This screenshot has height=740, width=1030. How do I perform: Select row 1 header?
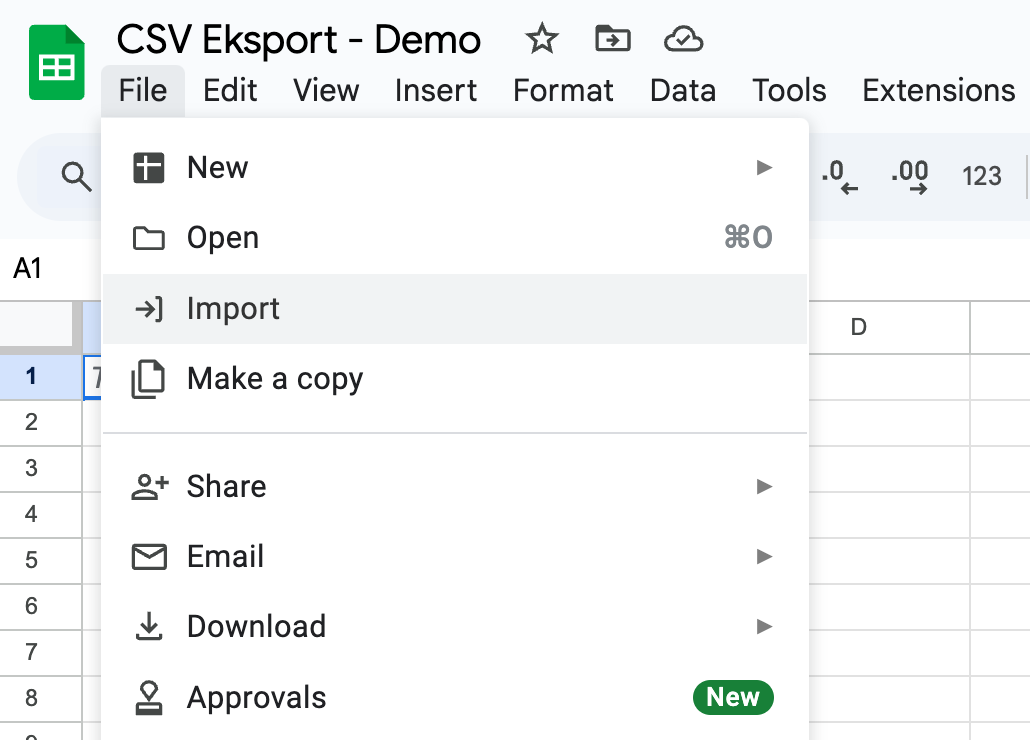41,377
